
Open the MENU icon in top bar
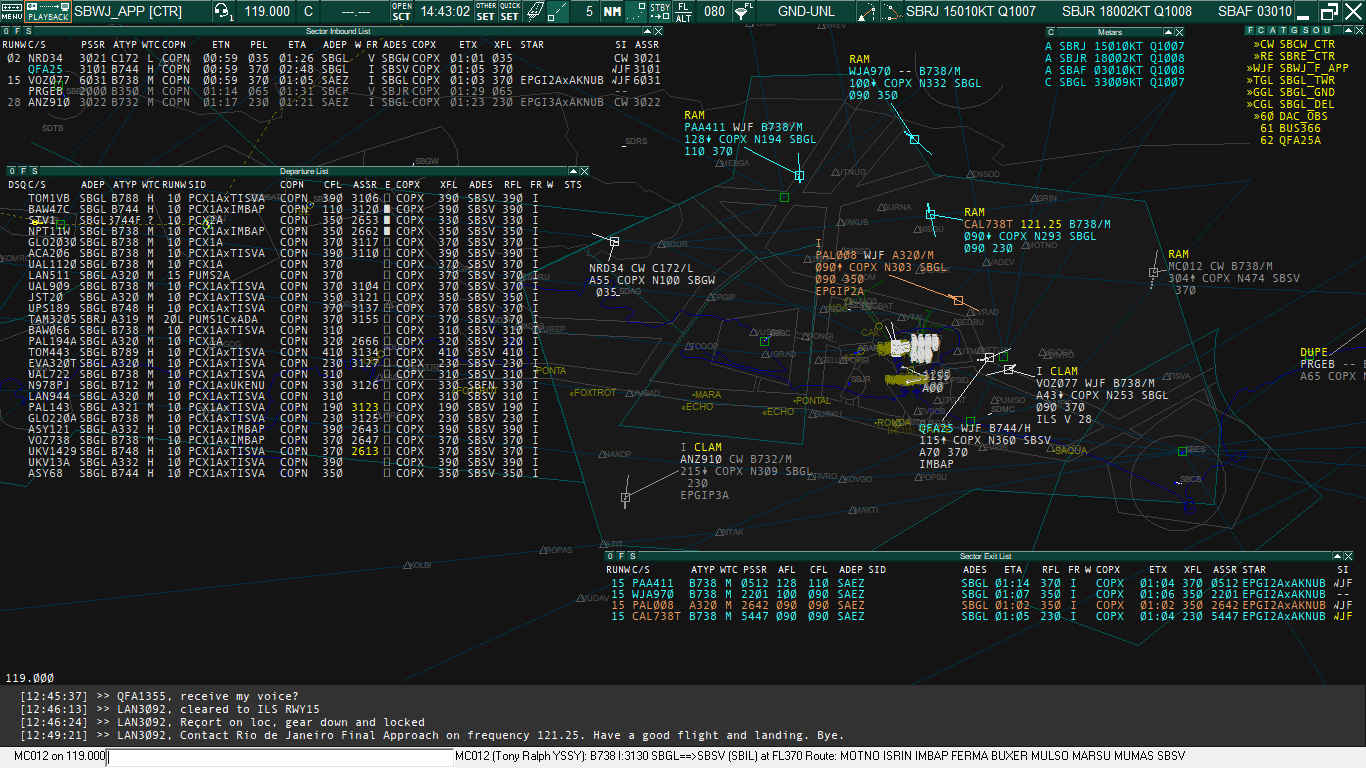pos(11,11)
